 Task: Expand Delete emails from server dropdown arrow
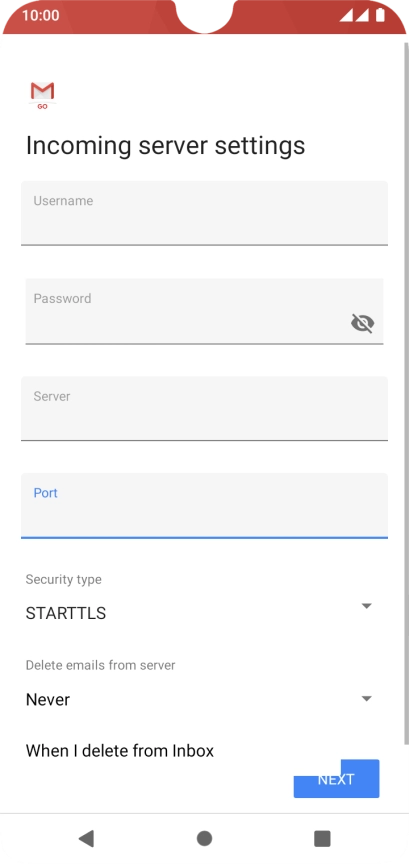(367, 699)
